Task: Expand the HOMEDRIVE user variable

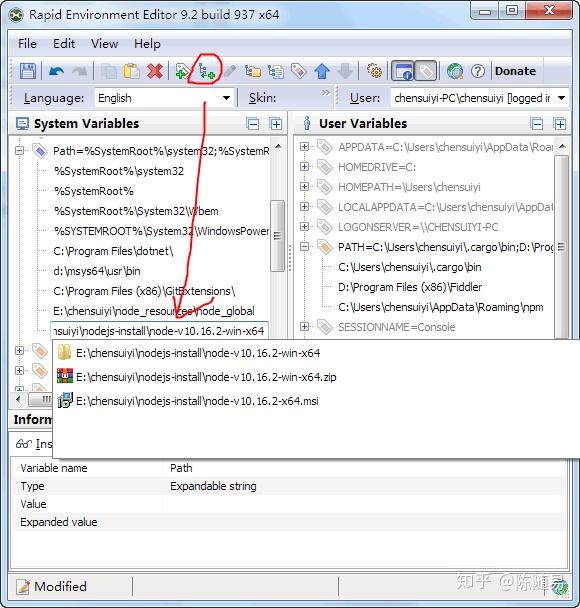Action: [304, 167]
